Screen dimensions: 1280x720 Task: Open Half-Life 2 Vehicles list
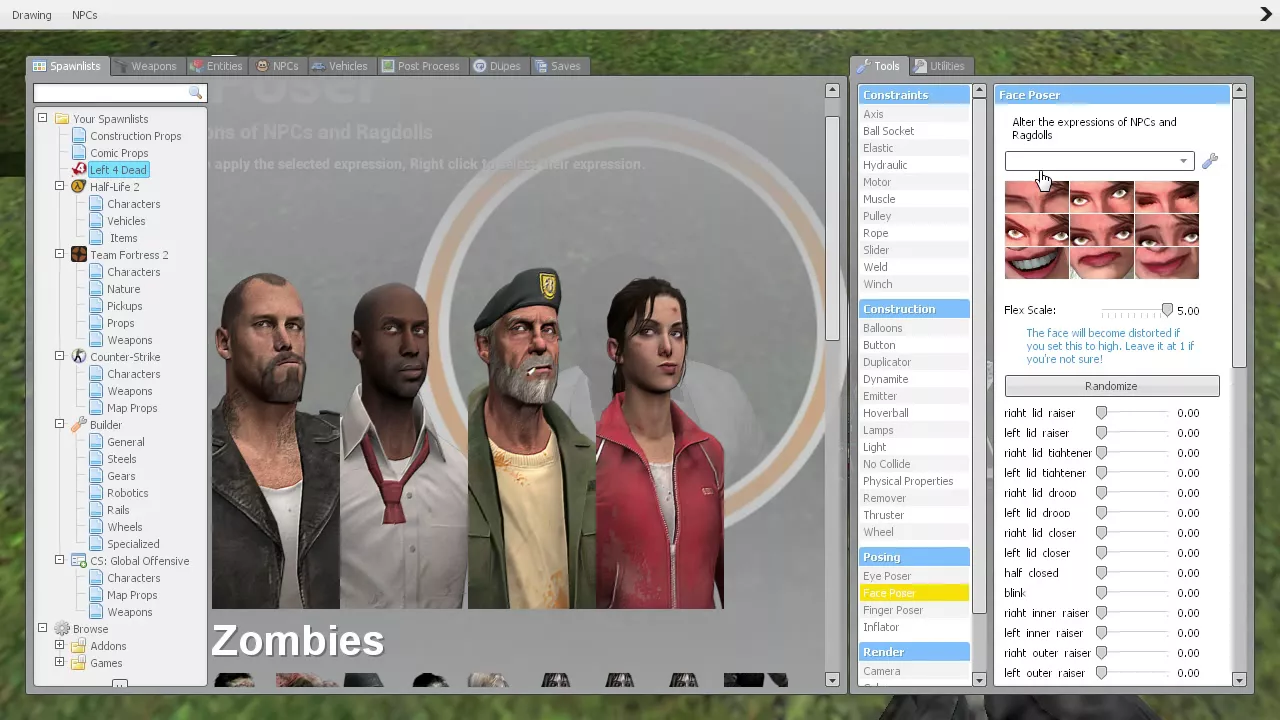click(x=126, y=221)
